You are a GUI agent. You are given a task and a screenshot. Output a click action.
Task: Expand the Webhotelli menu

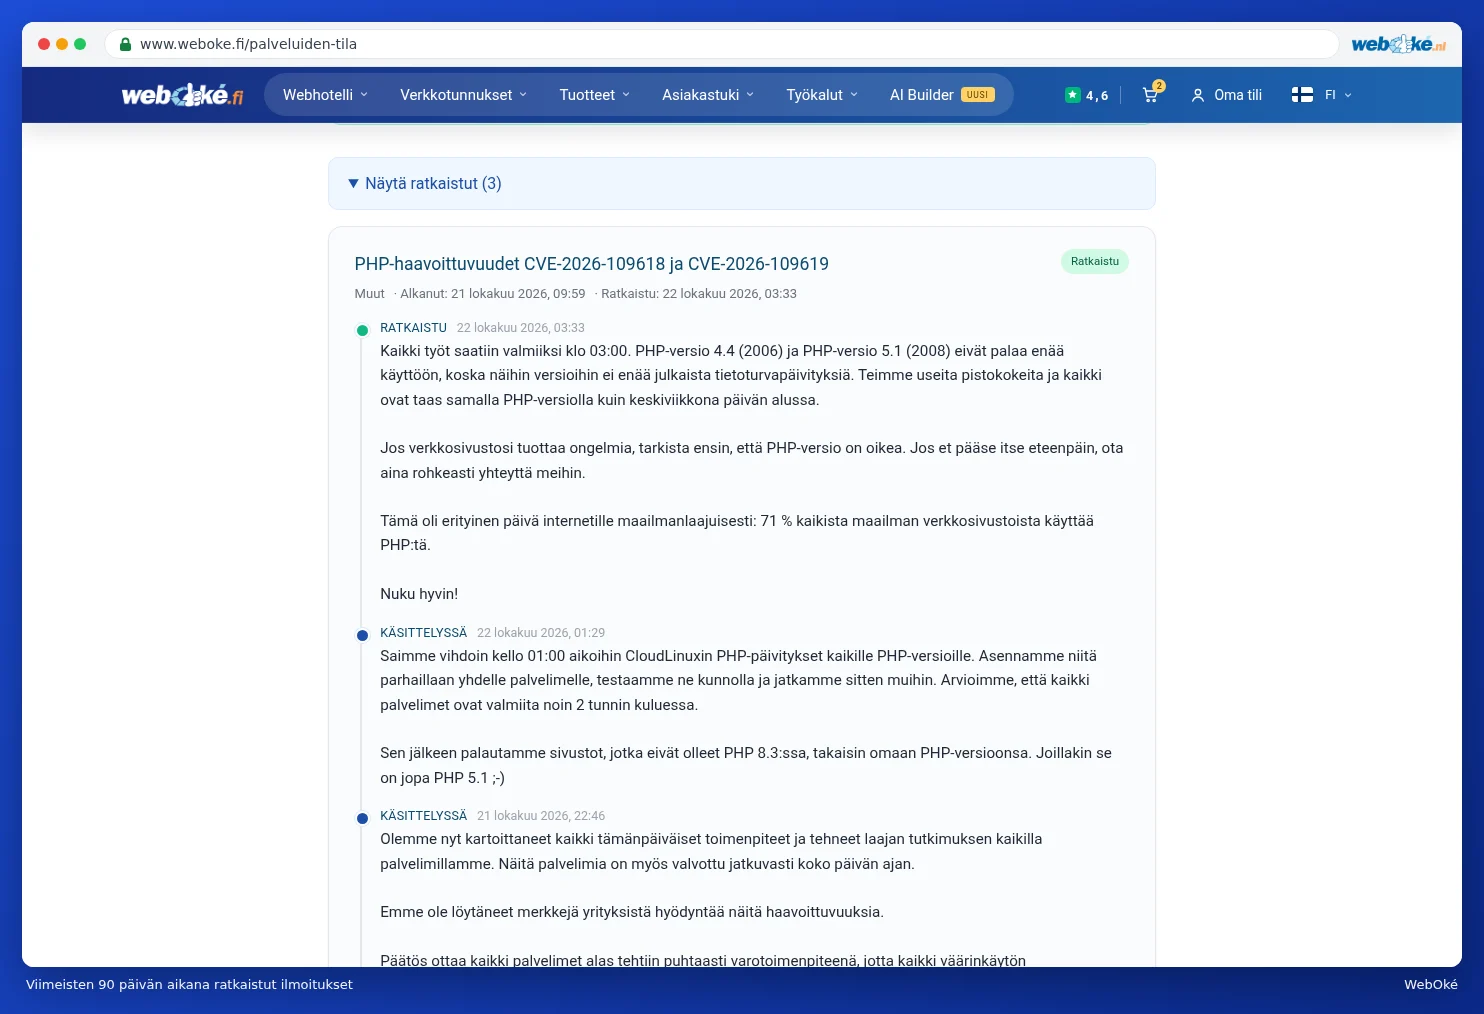coord(326,95)
